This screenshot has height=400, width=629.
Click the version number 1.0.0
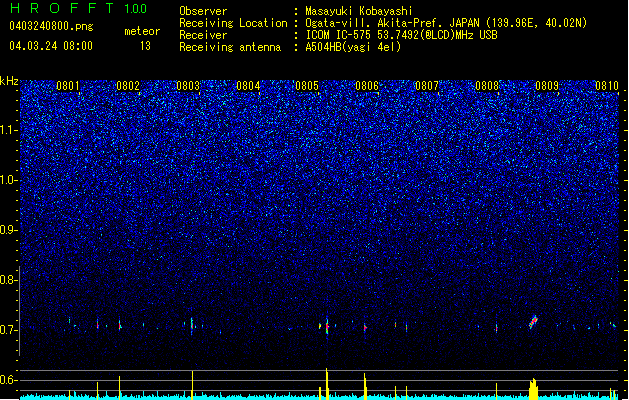coord(136,9)
